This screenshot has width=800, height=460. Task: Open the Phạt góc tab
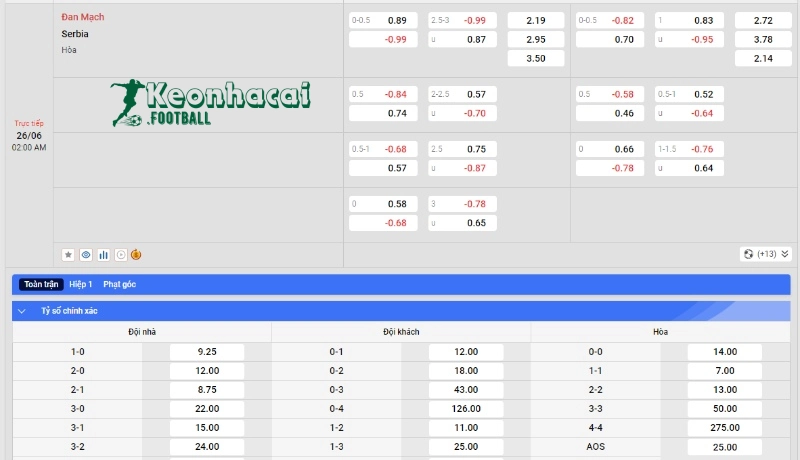point(119,285)
